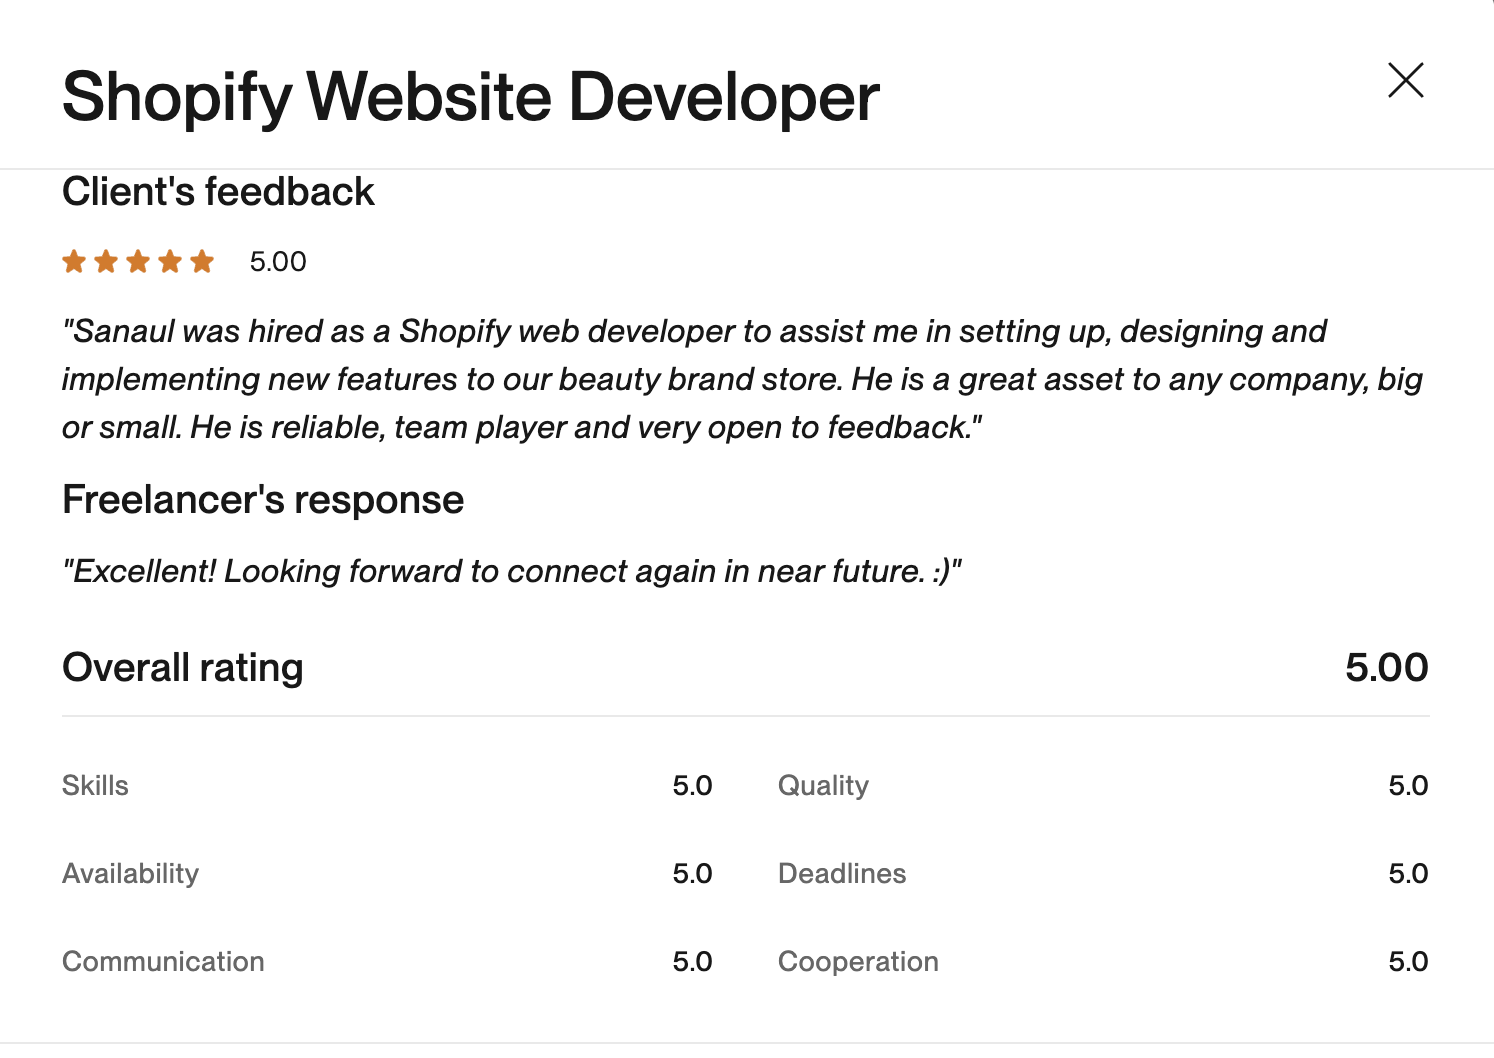Click the Deadlines rating label
The width and height of the screenshot is (1494, 1058).
point(842,873)
